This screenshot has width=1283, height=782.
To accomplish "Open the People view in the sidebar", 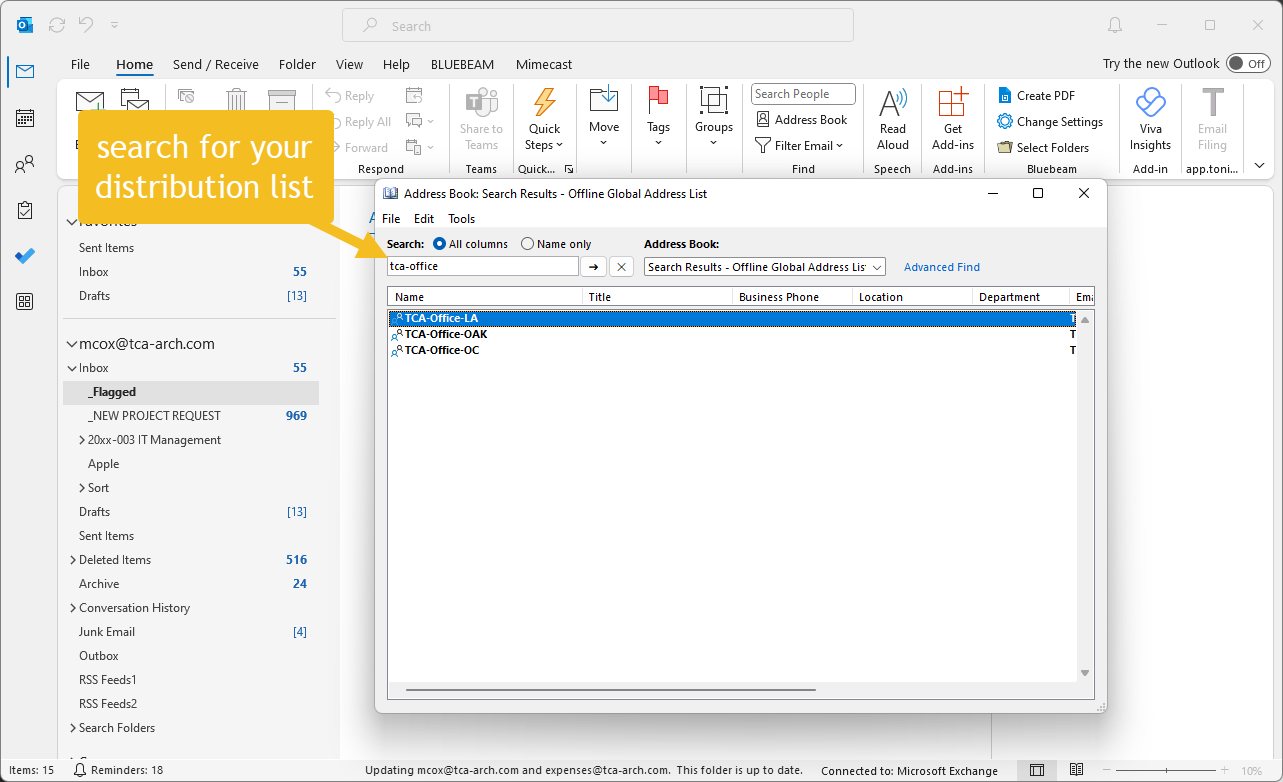I will [25, 164].
